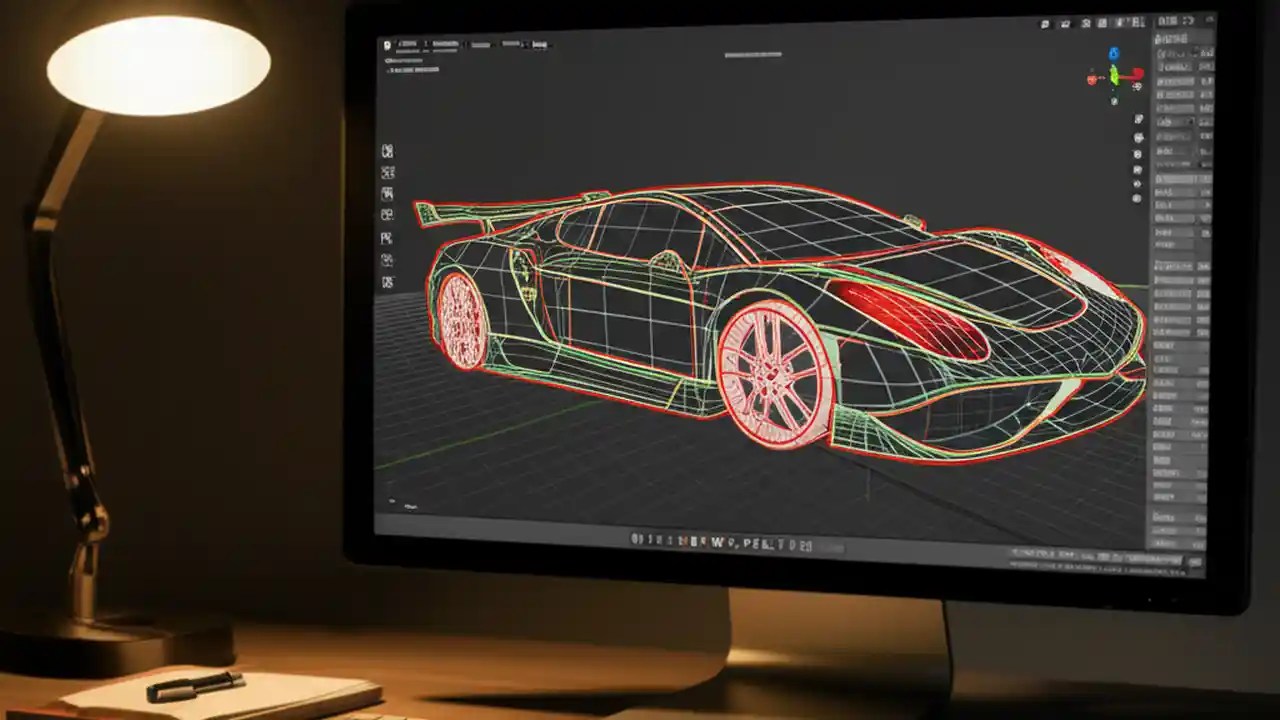Click the application logo icon at top left
This screenshot has width=1280, height=720.
(386, 45)
